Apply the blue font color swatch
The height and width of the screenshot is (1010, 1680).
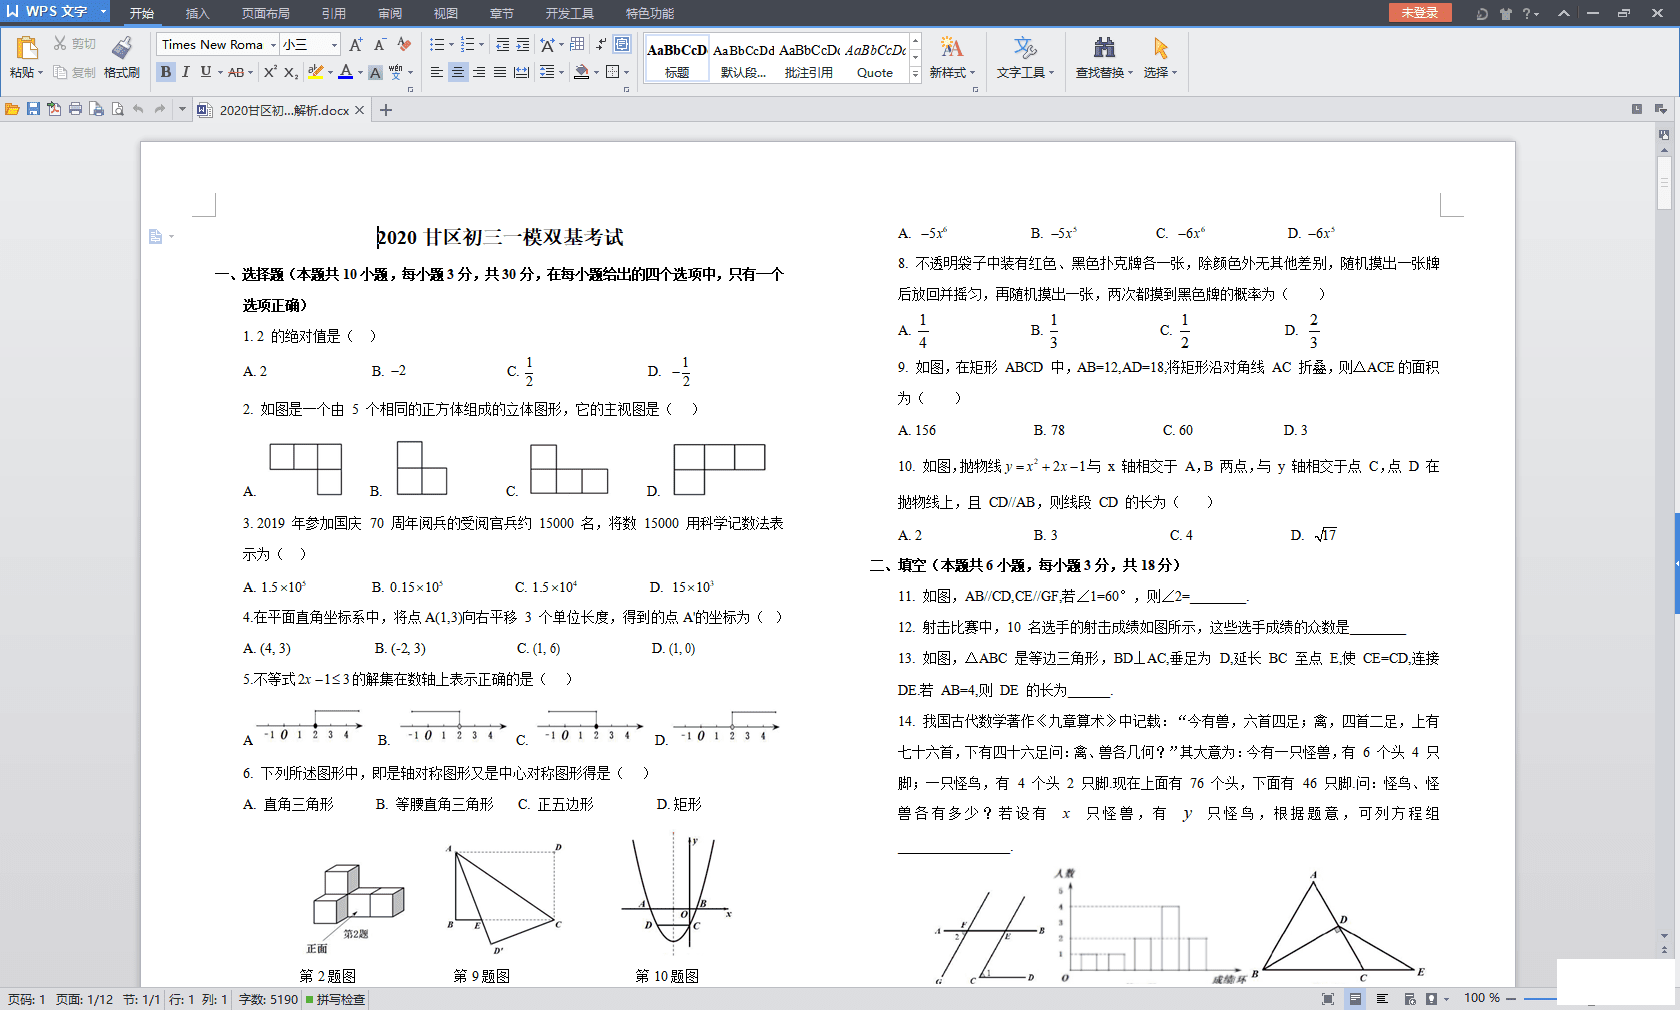click(346, 72)
